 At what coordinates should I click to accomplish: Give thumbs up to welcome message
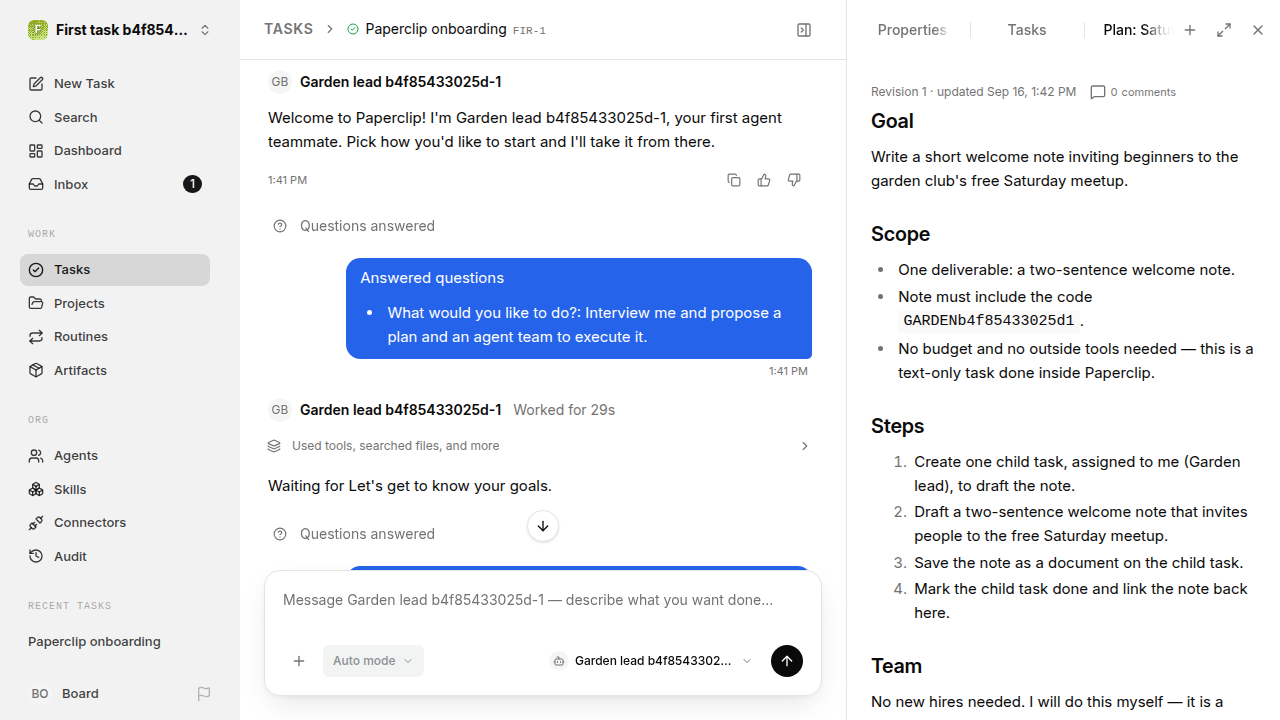(x=764, y=180)
